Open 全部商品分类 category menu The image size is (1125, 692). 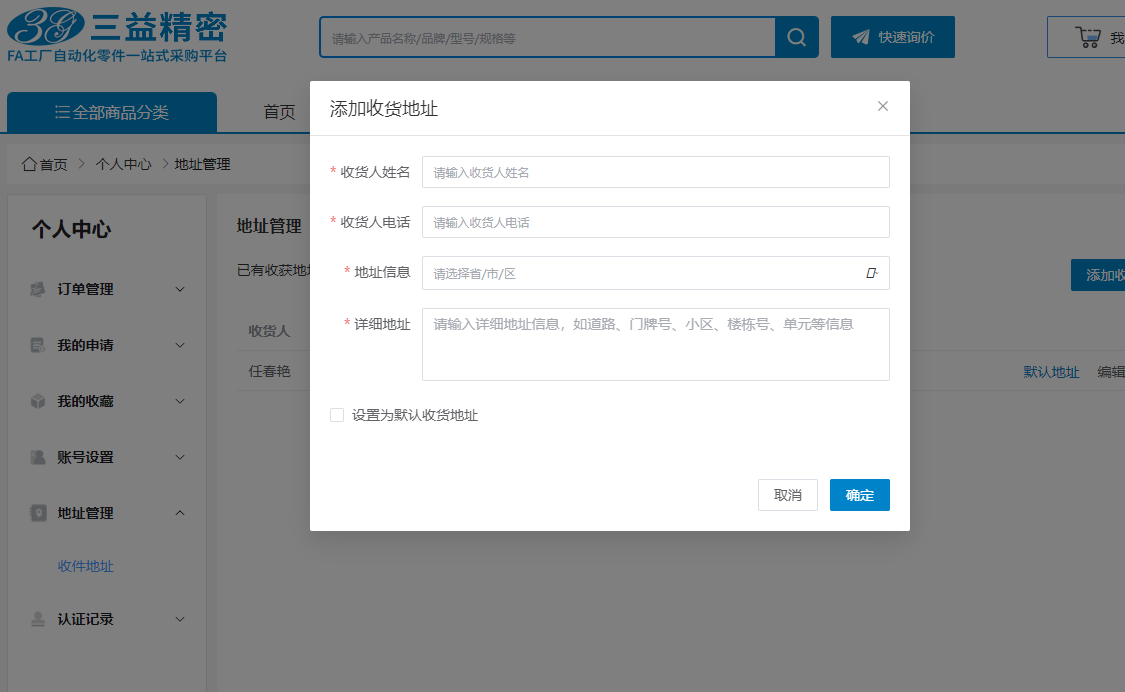(112, 112)
